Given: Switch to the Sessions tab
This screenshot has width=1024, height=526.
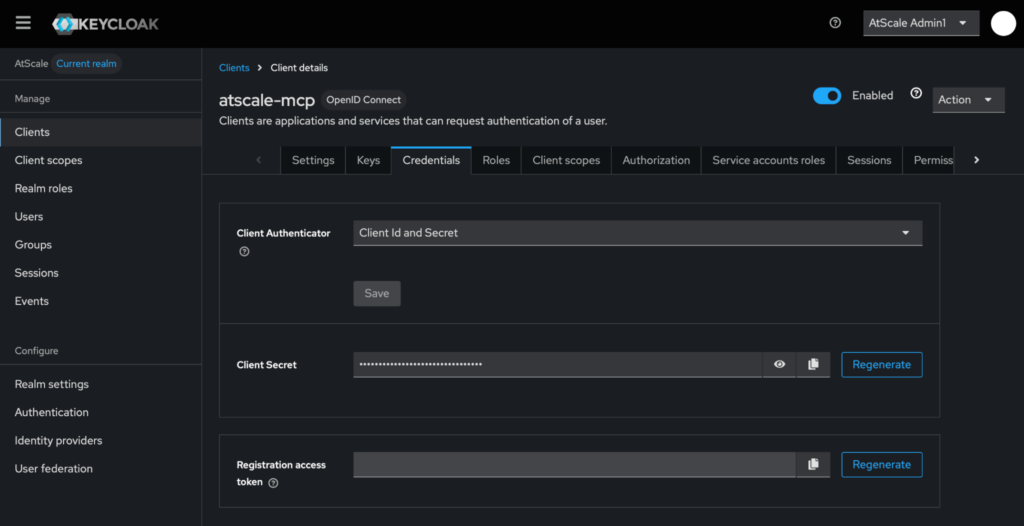Looking at the screenshot, I should click(869, 160).
